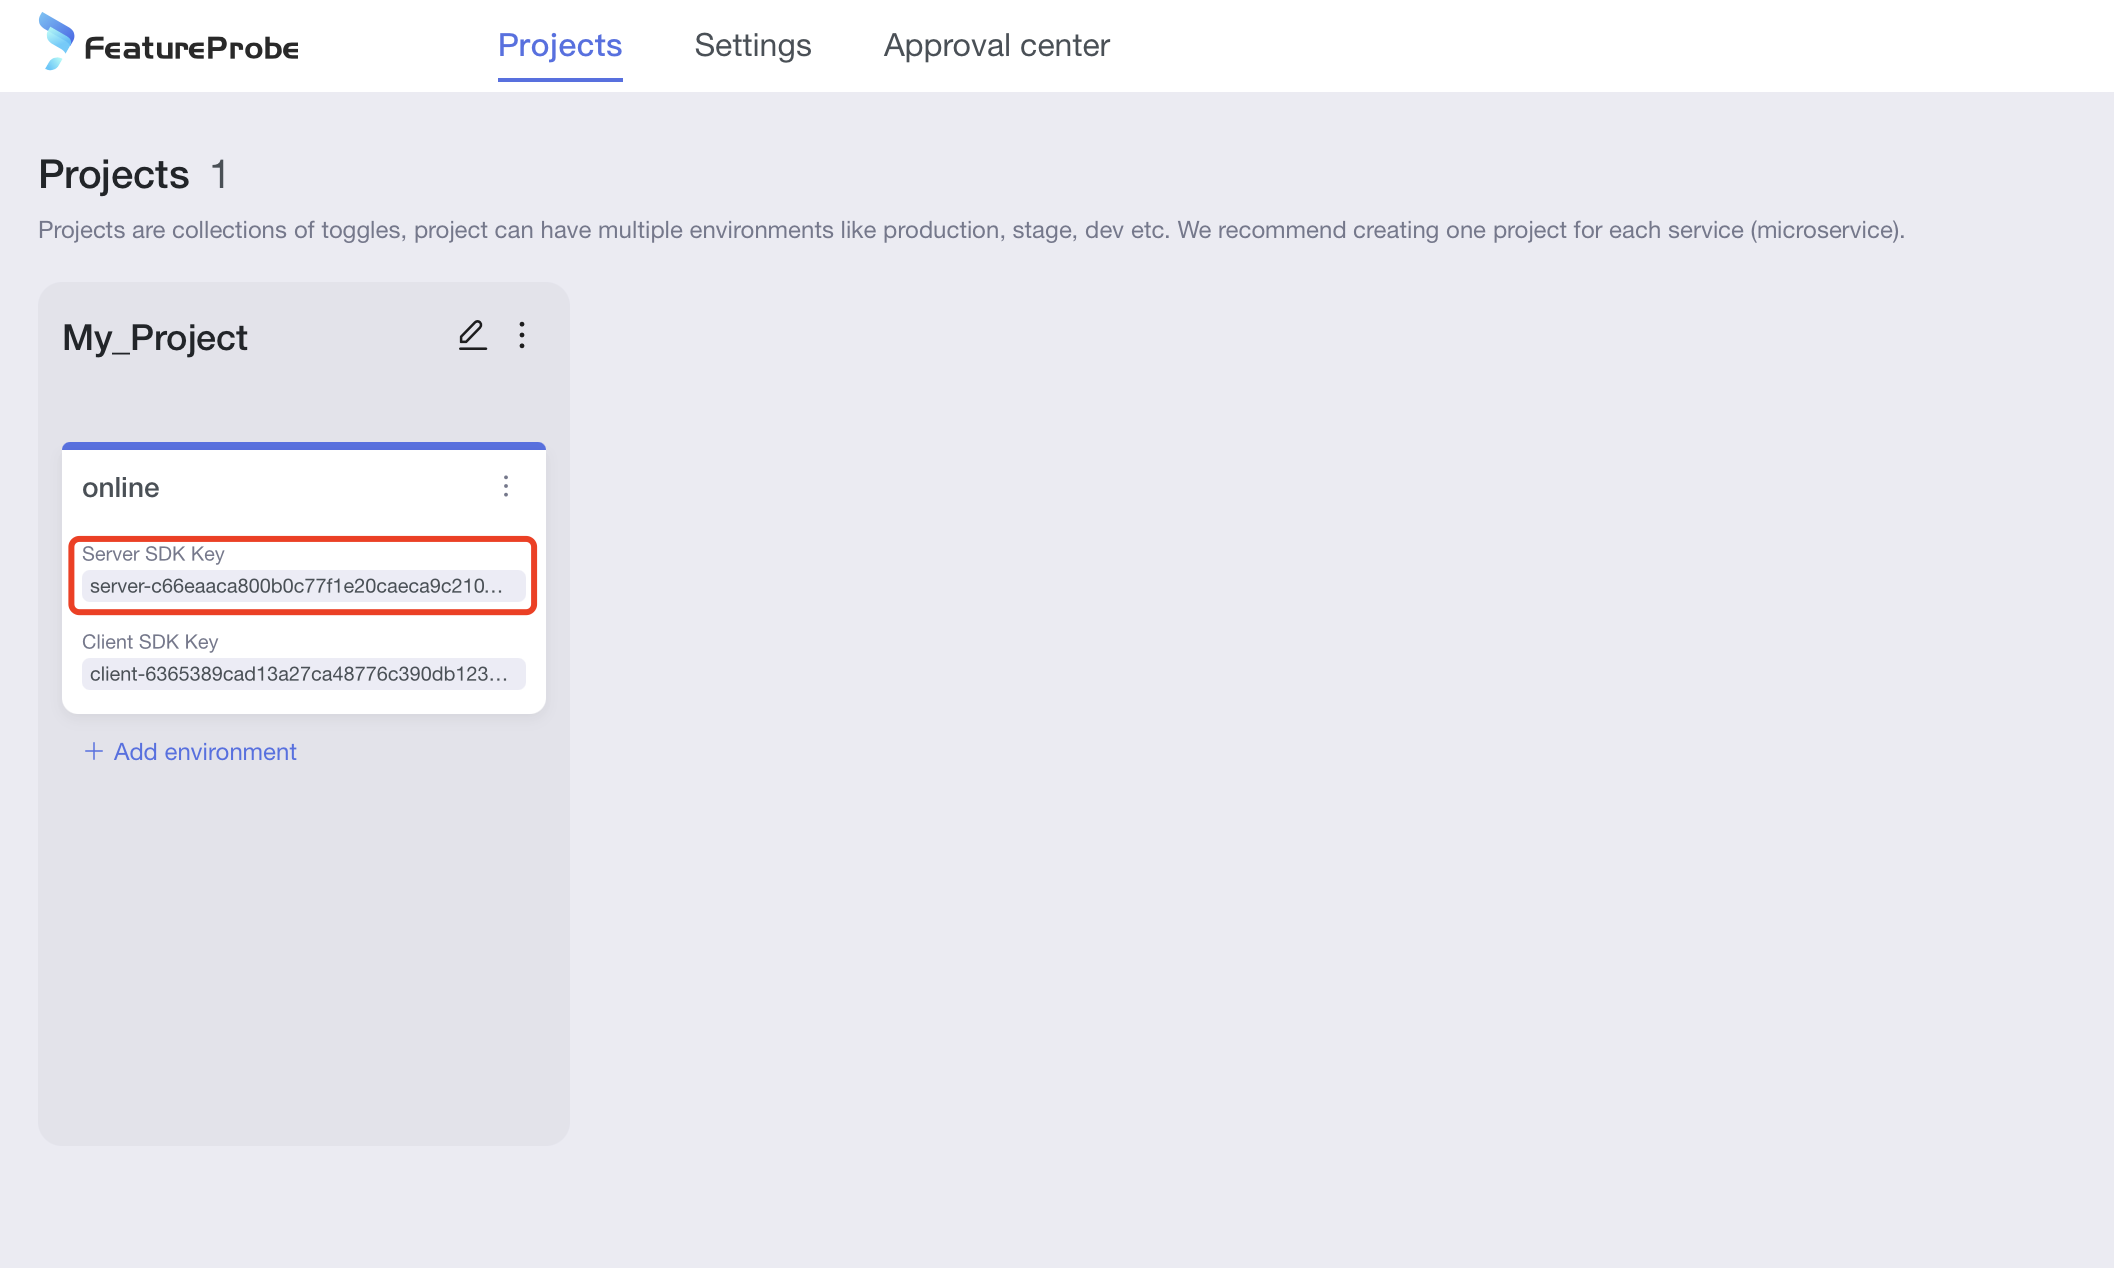Viewport: 2114px width, 1268px height.
Task: Click the Projects page heading
Action: tap(114, 175)
